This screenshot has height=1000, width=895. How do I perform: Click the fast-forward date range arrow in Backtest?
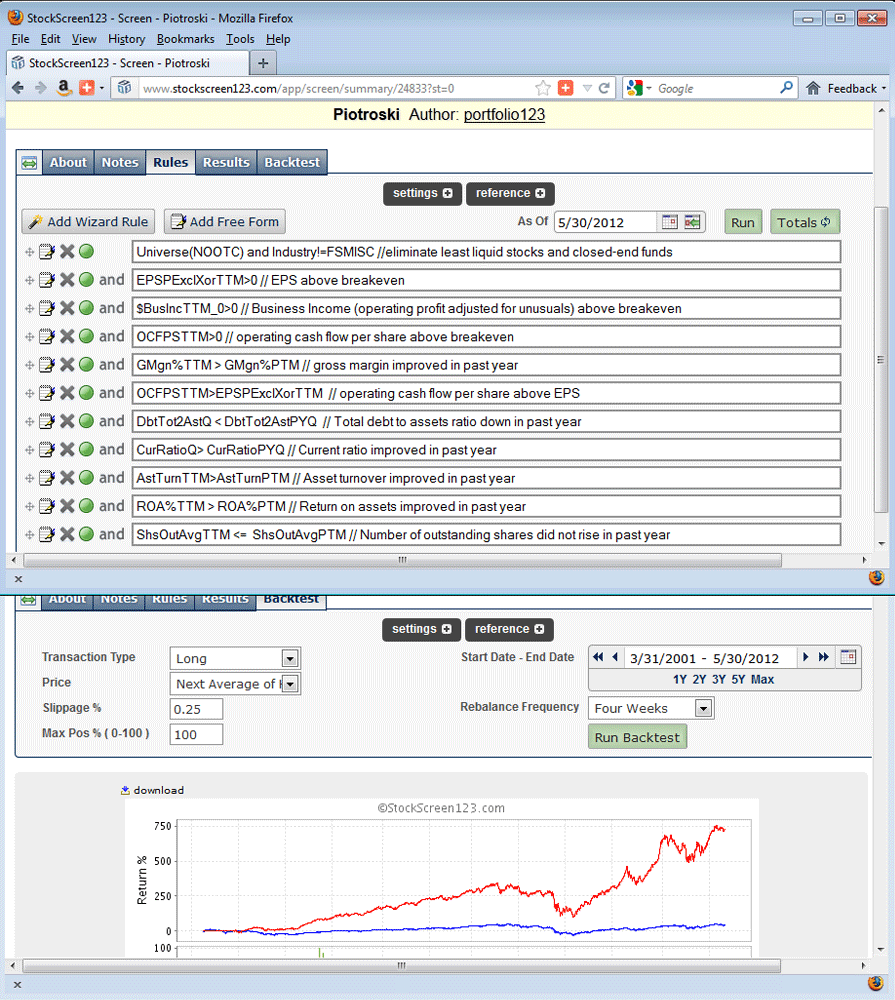point(824,657)
